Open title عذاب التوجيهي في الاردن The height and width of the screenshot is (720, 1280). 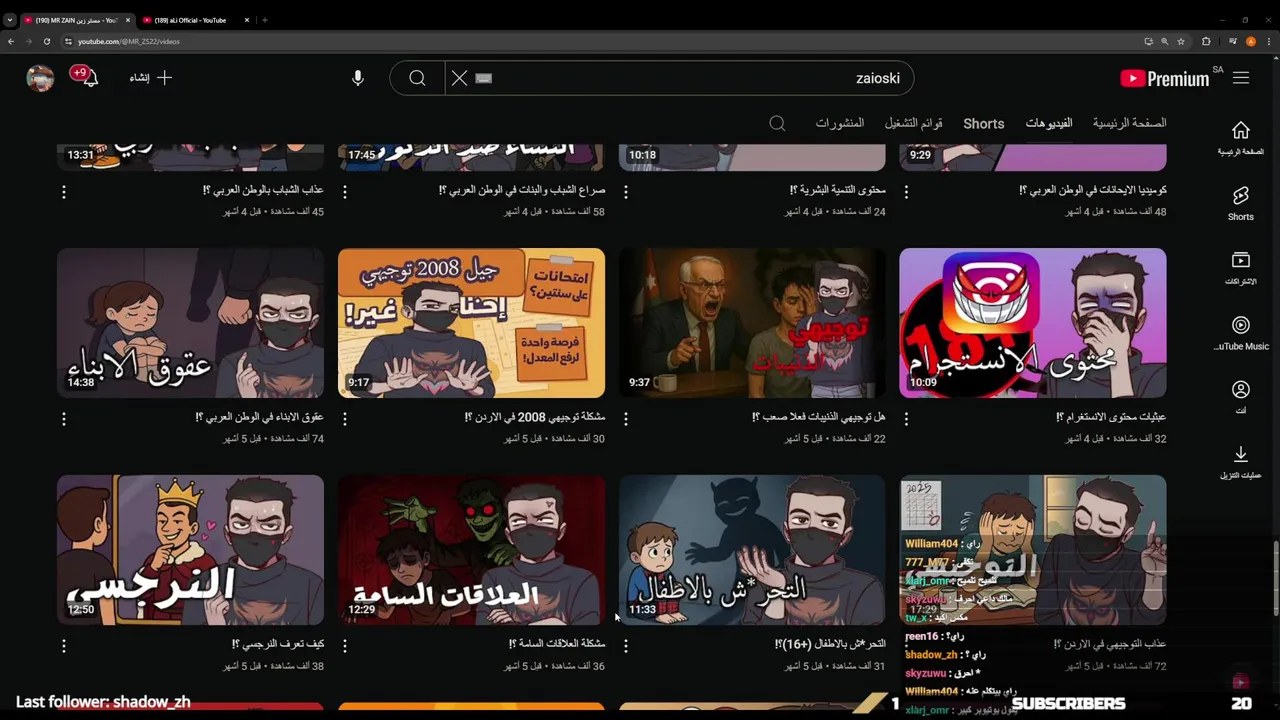(x=1110, y=644)
